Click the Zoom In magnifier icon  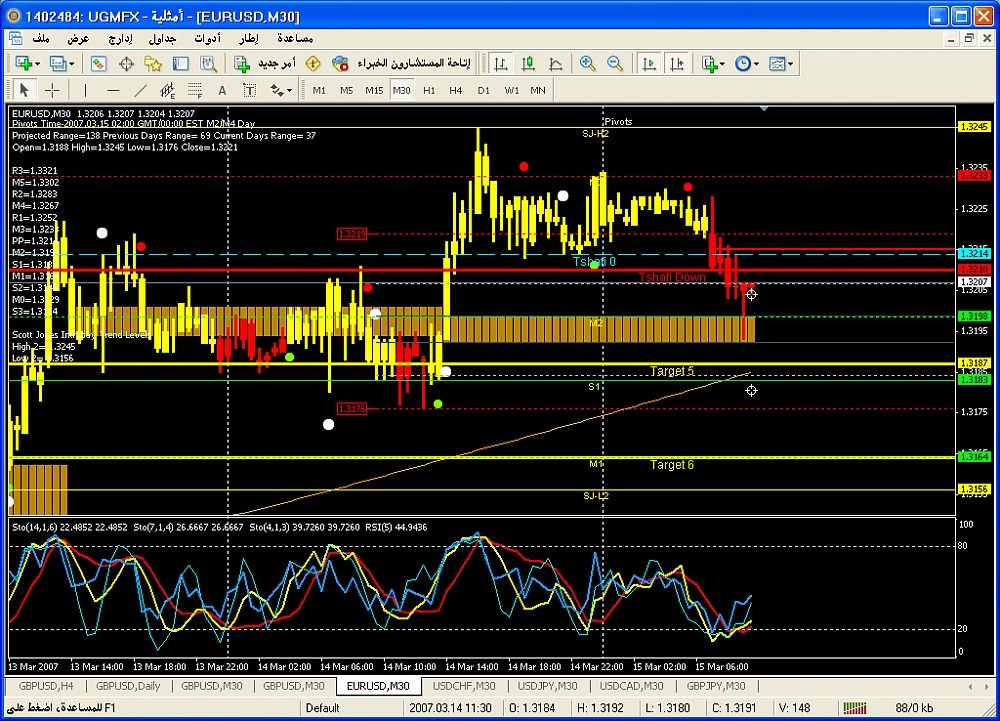tap(588, 63)
